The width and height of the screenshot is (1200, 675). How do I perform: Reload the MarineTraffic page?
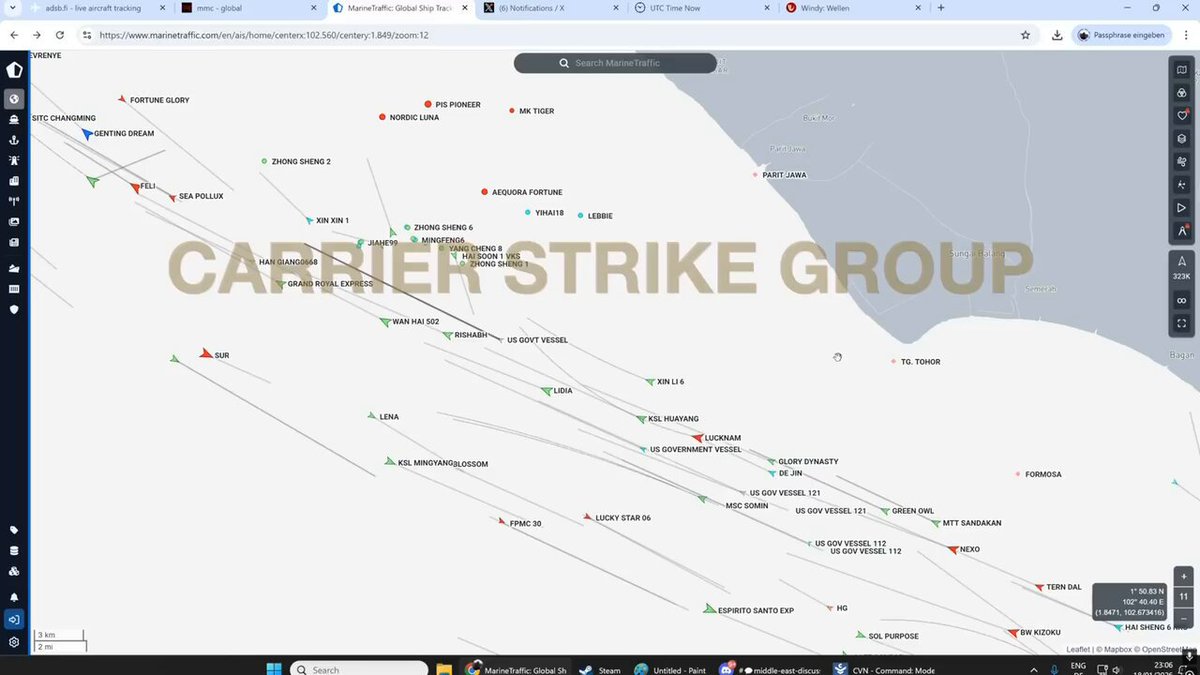coord(60,35)
